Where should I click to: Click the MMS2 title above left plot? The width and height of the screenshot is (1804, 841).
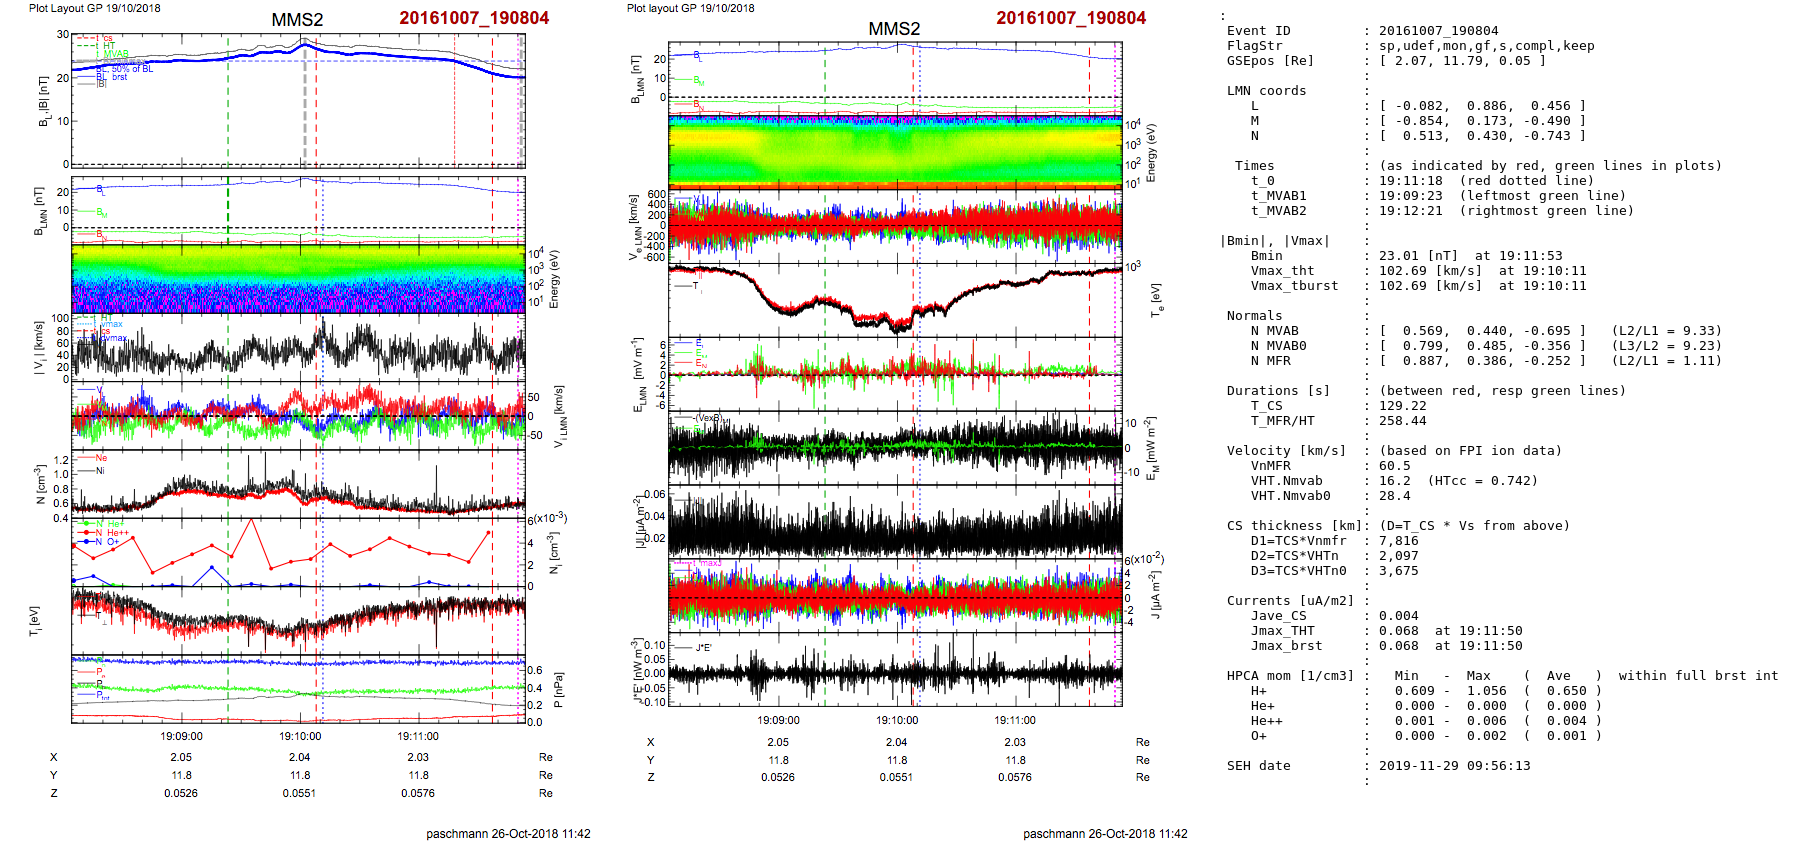click(297, 20)
